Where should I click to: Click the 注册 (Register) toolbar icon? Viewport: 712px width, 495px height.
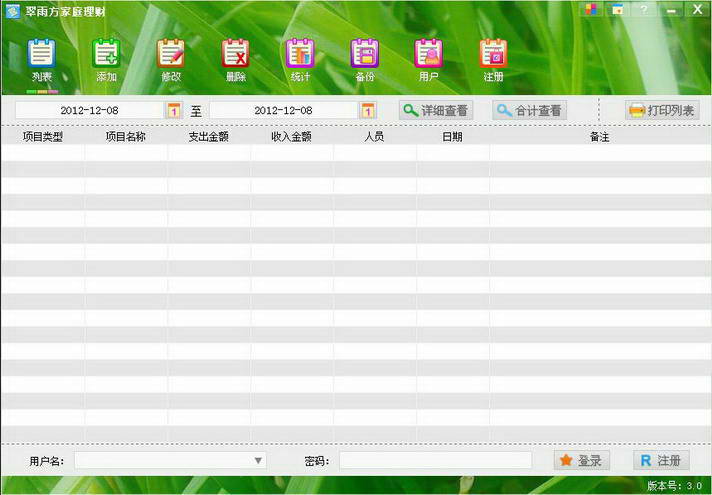[493, 59]
